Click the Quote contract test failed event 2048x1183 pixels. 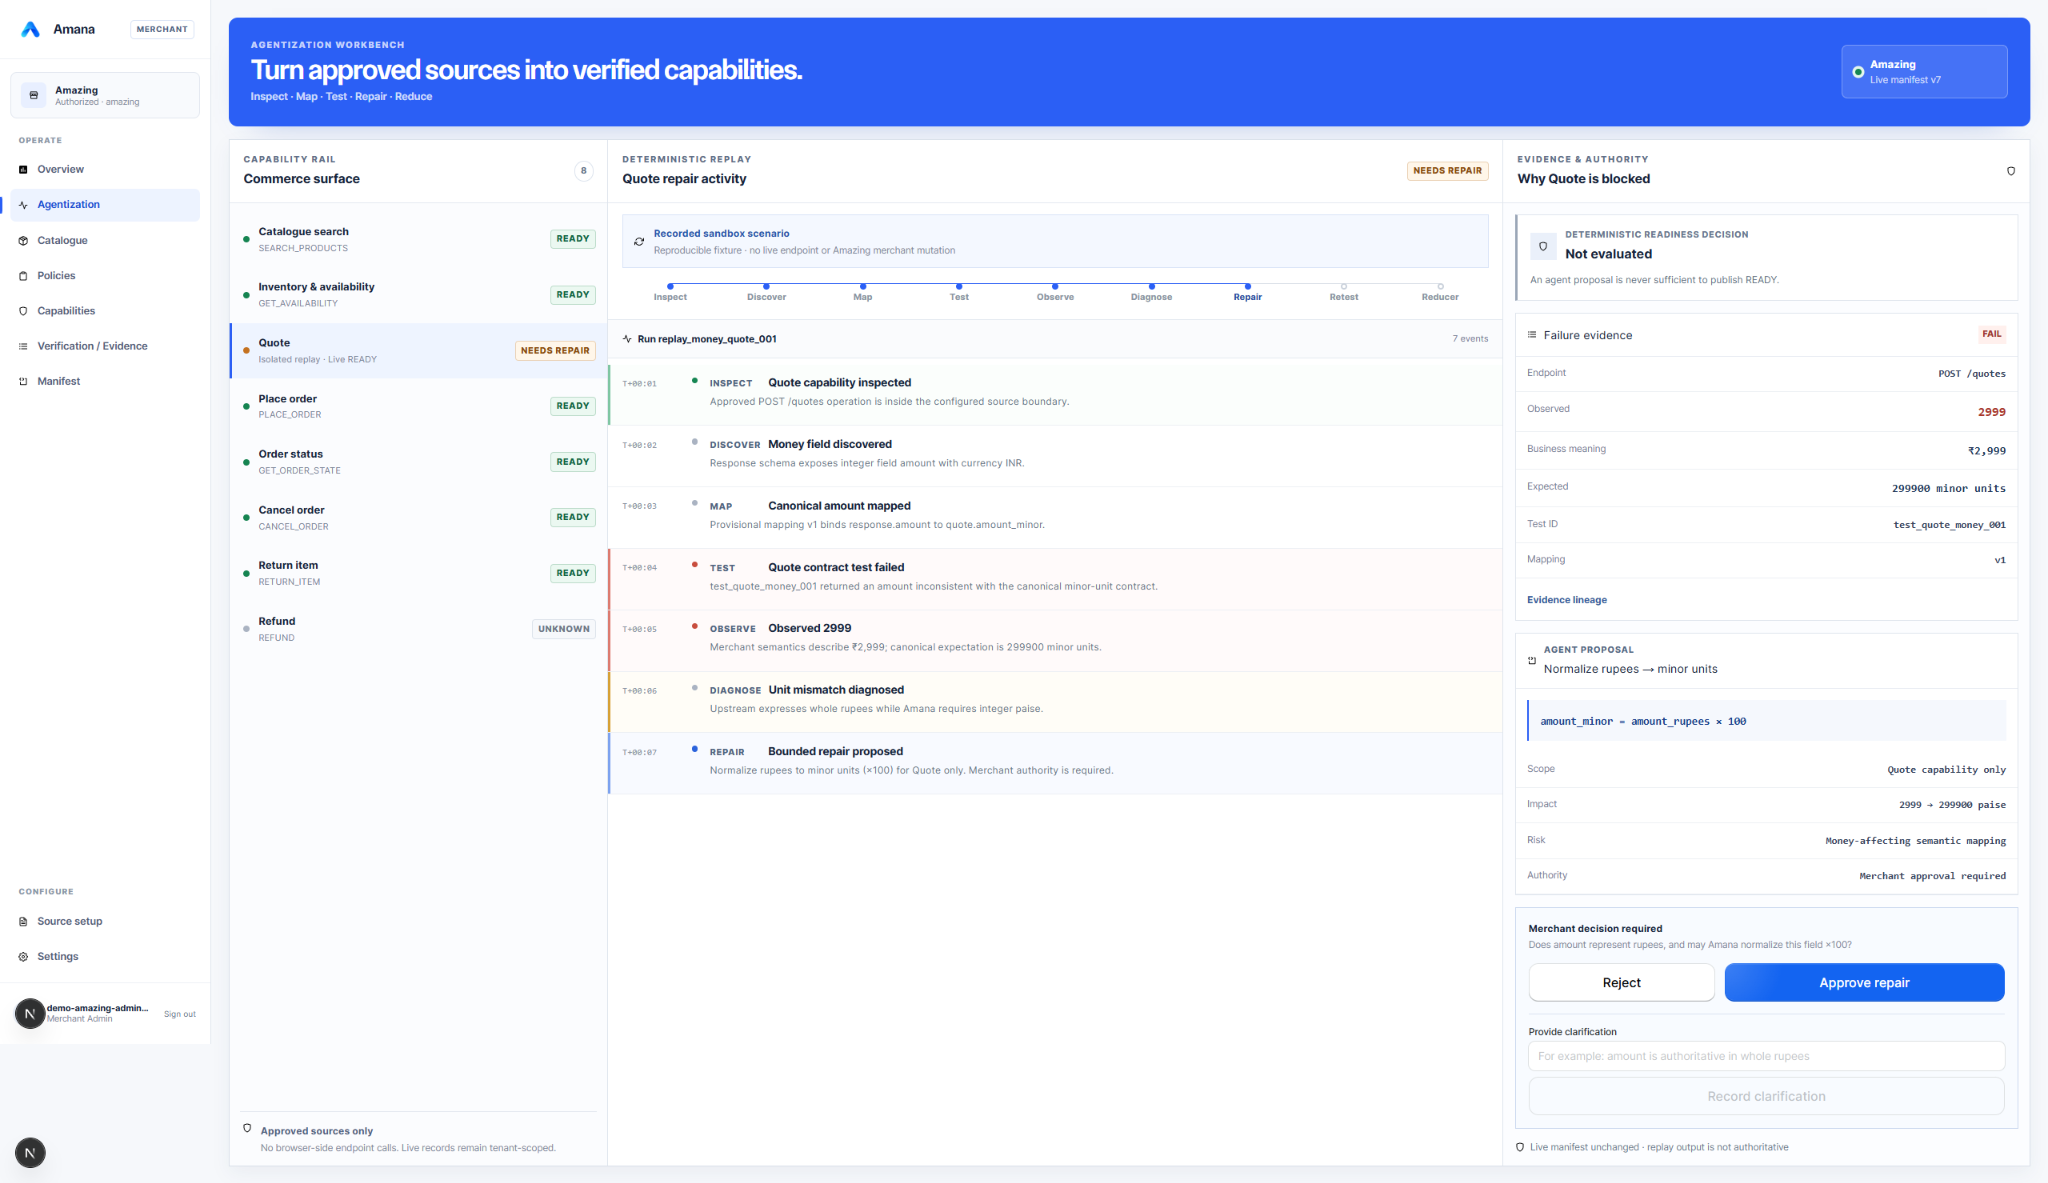[x=1055, y=579]
